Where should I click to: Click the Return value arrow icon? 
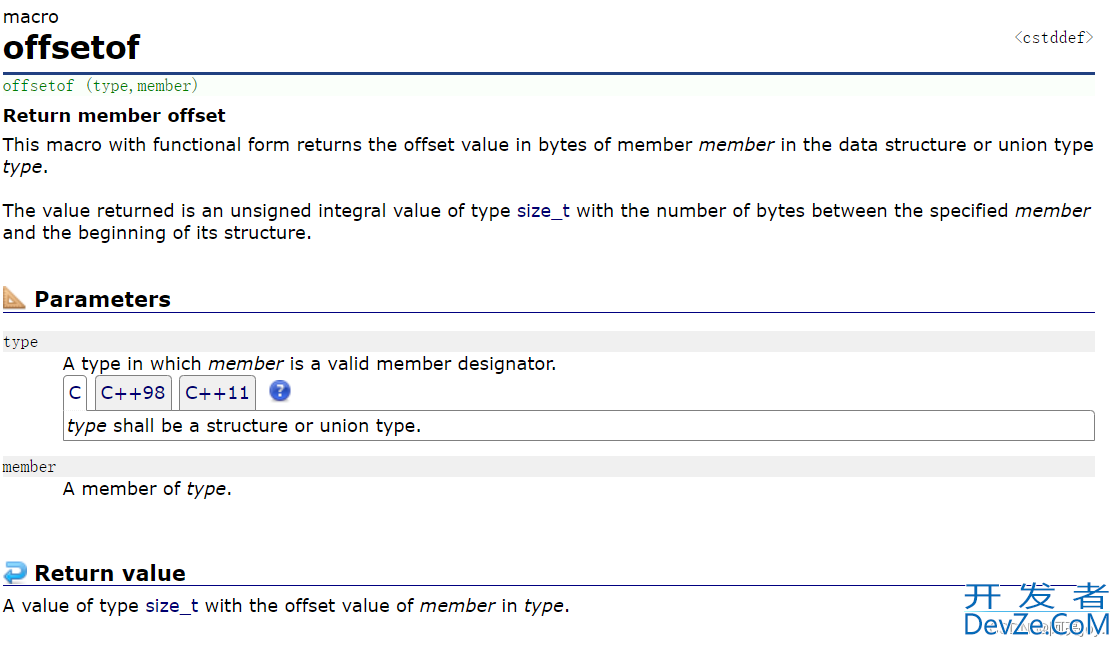15,572
